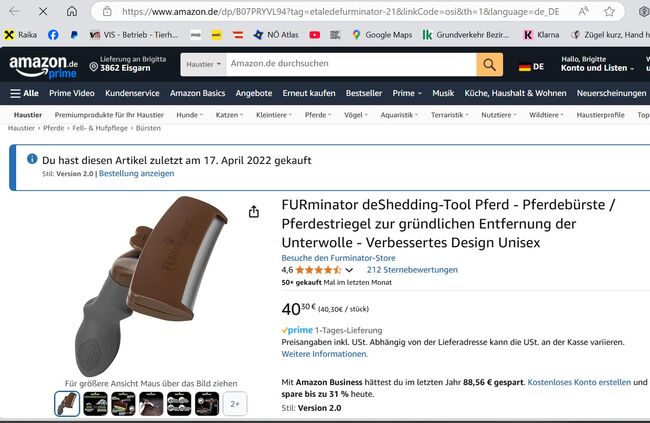
Task: Open the YouTube bookmark icon
Action: (x=315, y=35)
